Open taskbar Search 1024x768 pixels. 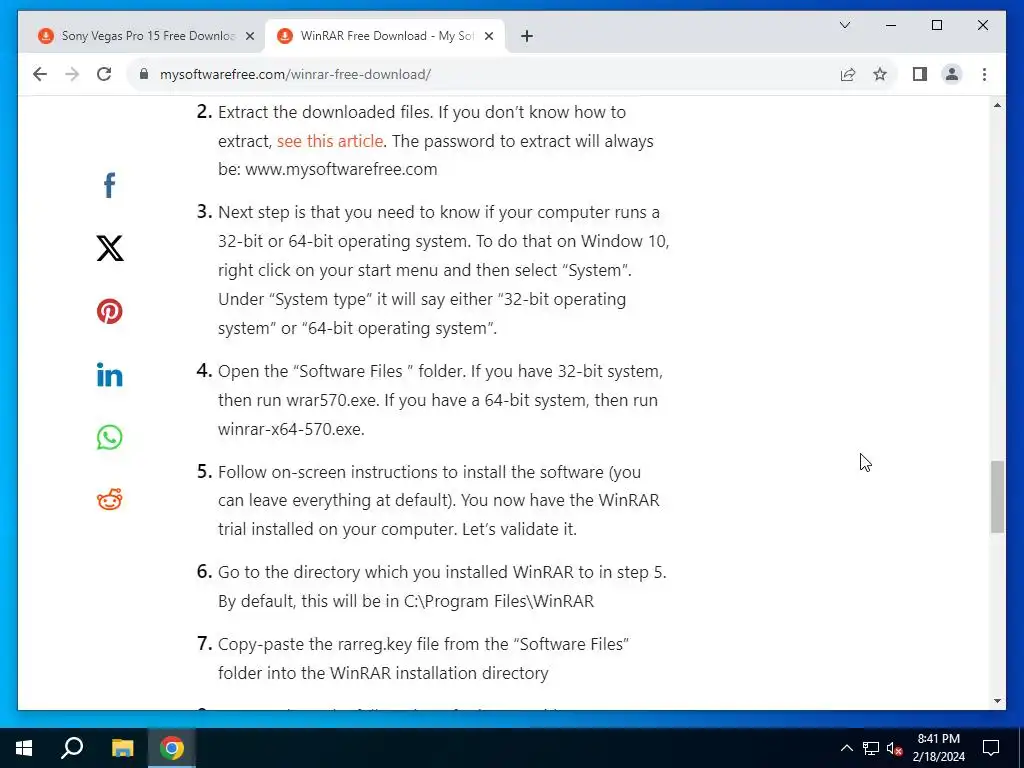coord(72,748)
